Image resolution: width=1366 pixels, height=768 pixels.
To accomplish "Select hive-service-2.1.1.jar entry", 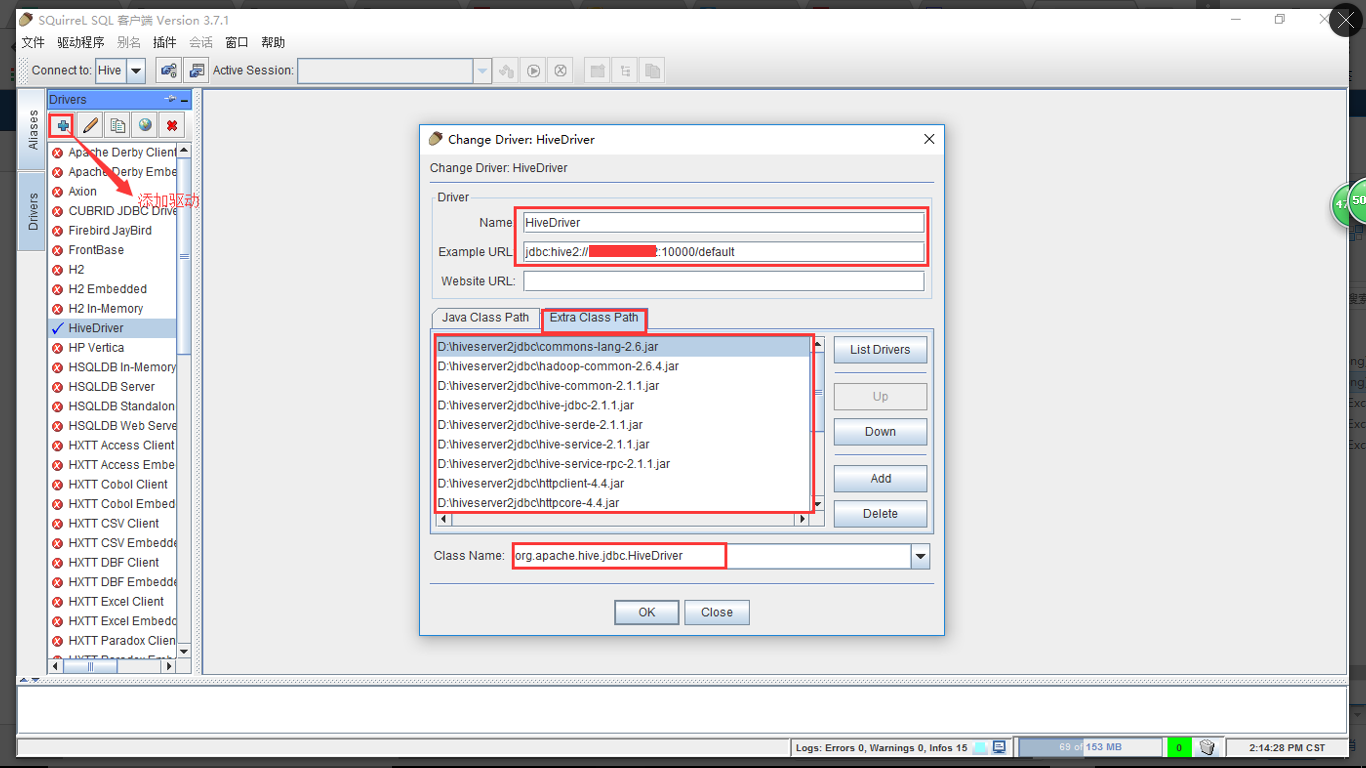I will click(623, 444).
